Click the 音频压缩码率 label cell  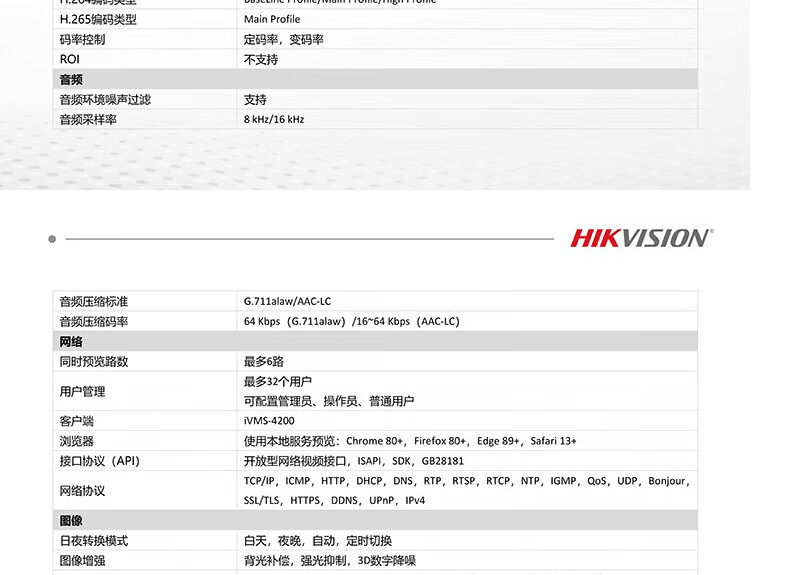[94, 321]
